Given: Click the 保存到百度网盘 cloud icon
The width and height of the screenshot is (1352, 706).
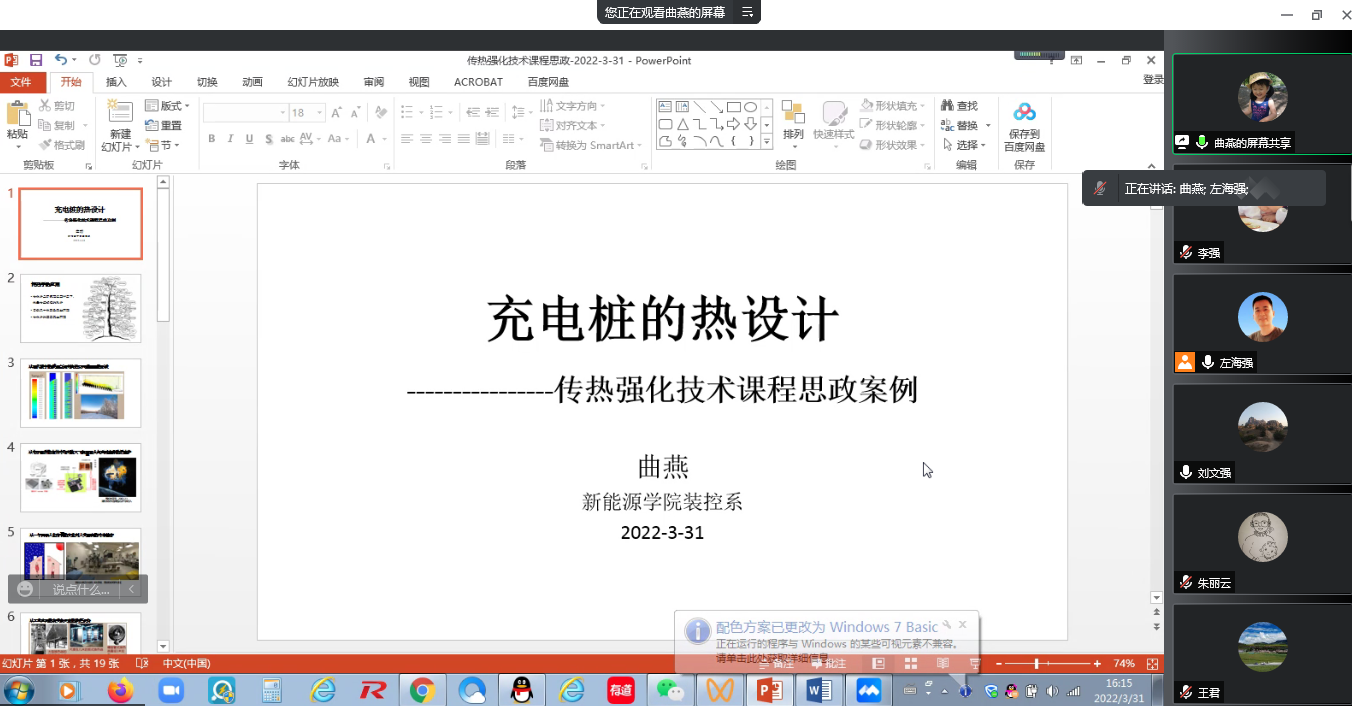Looking at the screenshot, I should click(x=1024, y=112).
